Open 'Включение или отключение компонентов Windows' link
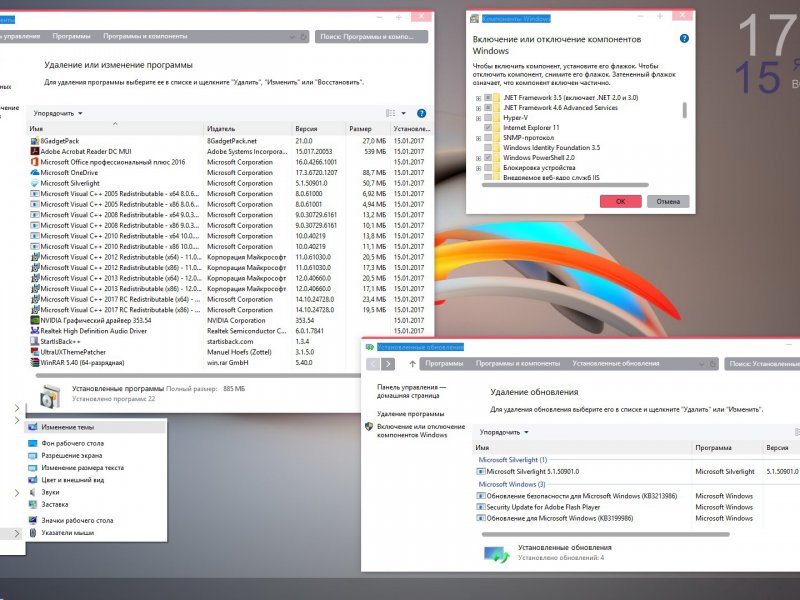This screenshot has width=800, height=600. click(421, 431)
